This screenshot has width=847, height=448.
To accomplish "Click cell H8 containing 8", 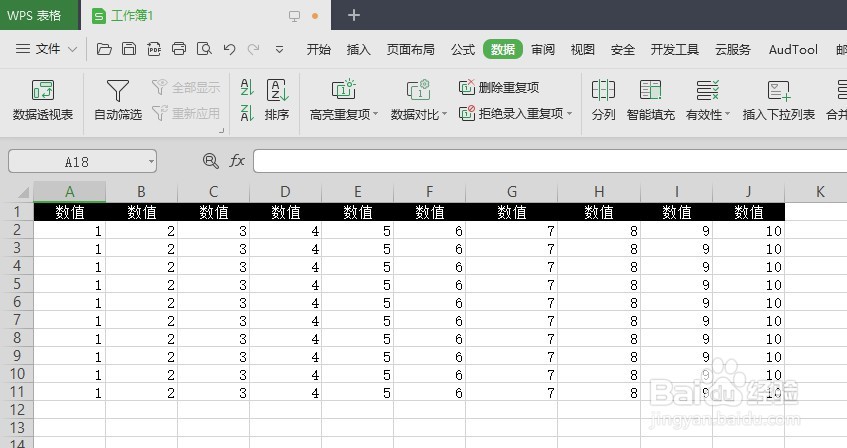I will pyautogui.click(x=599, y=339).
